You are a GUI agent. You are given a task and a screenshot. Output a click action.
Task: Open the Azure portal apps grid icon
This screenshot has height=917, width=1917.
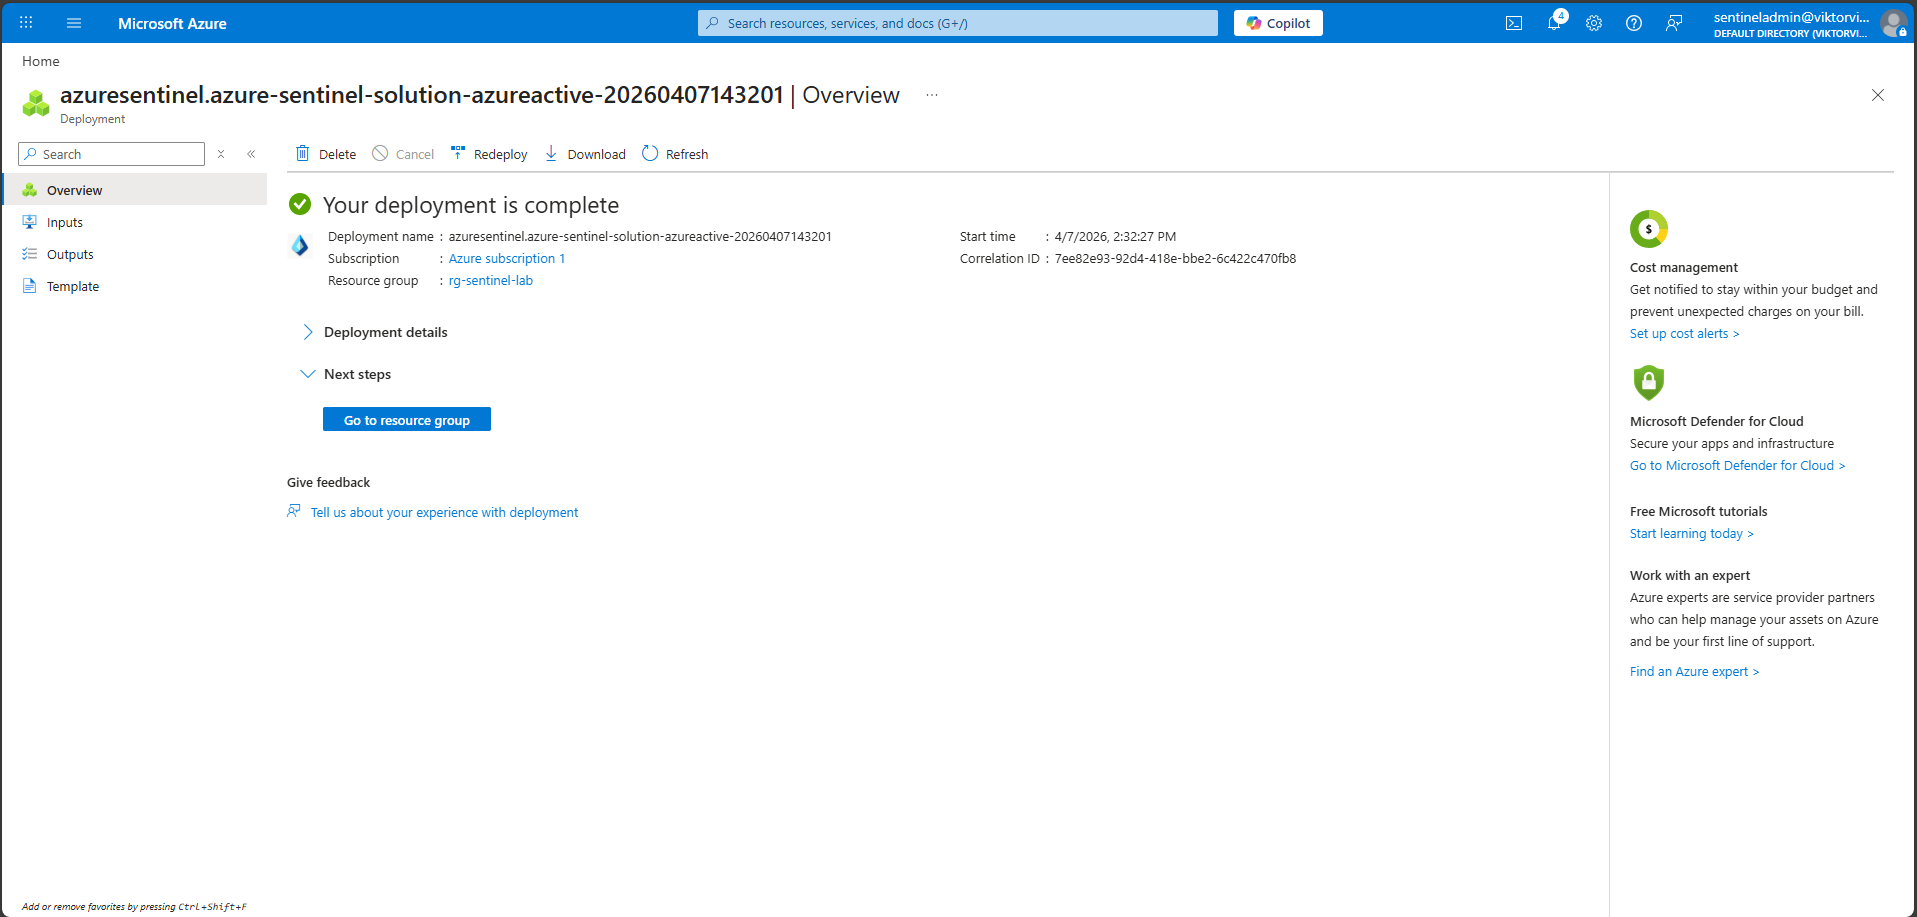pos(26,23)
